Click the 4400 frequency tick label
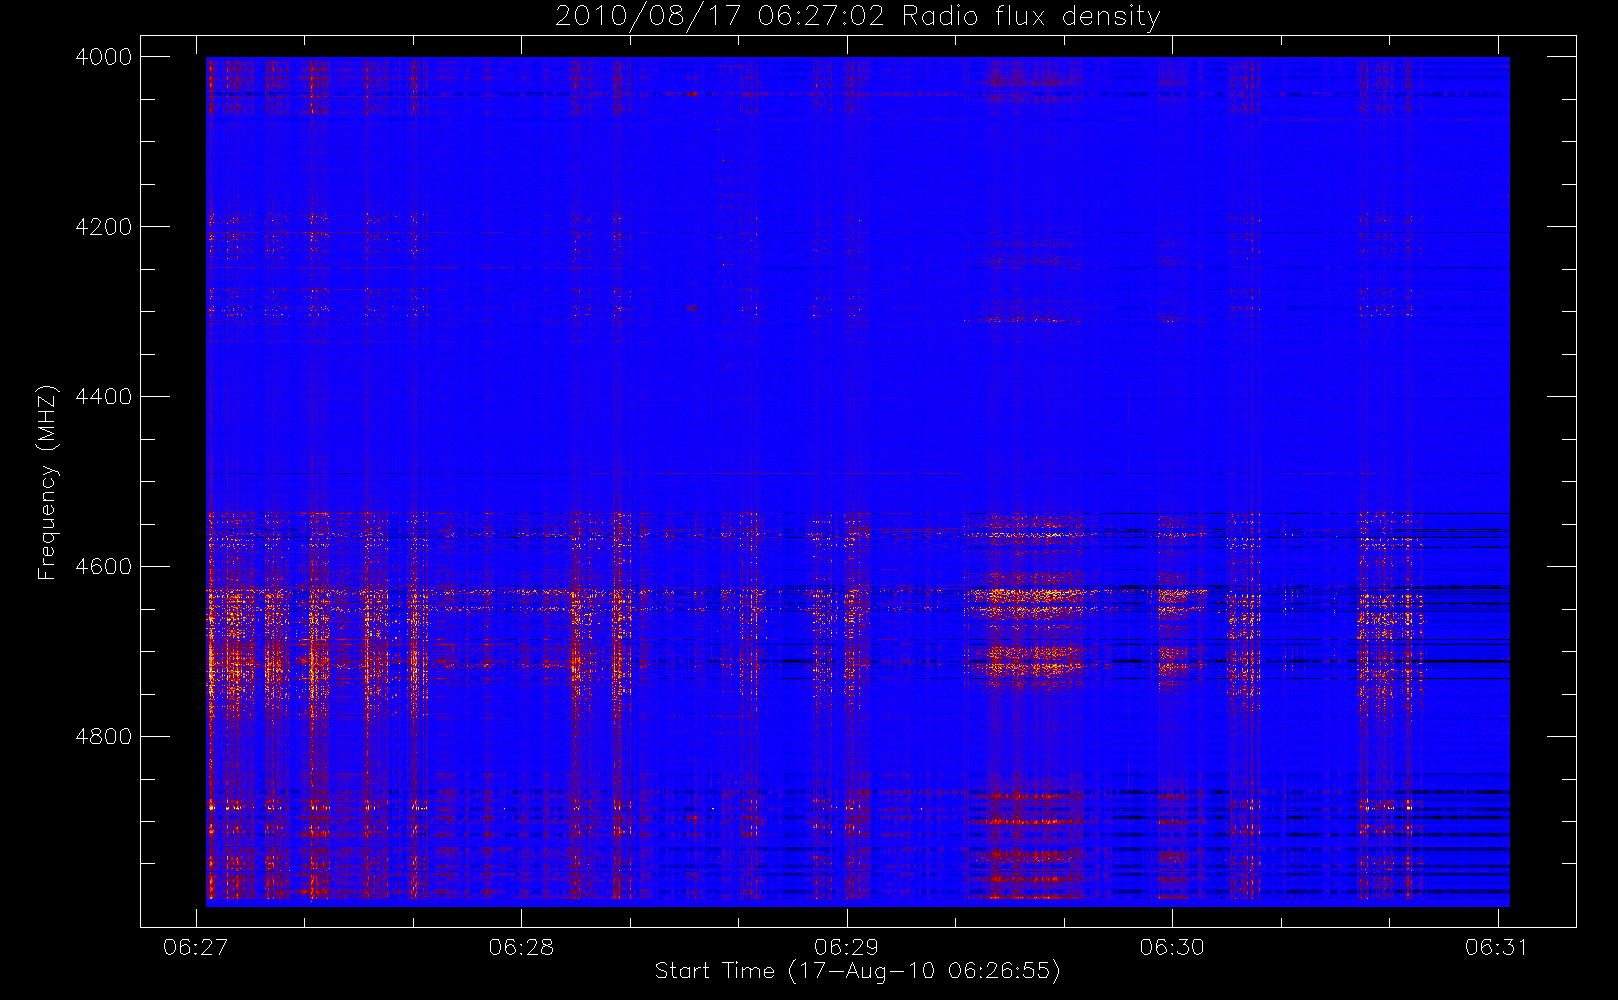Image resolution: width=1618 pixels, height=1000 pixels. [x=104, y=397]
